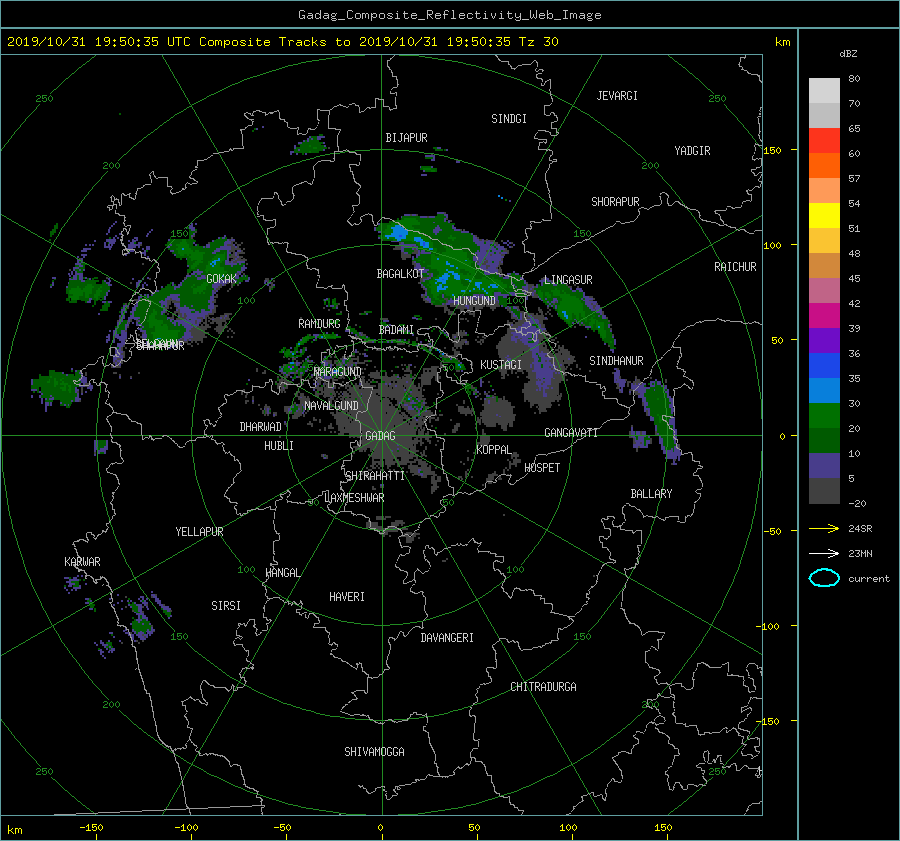900x841 pixels.
Task: Click the JEVARGI city label
Action: [617, 96]
